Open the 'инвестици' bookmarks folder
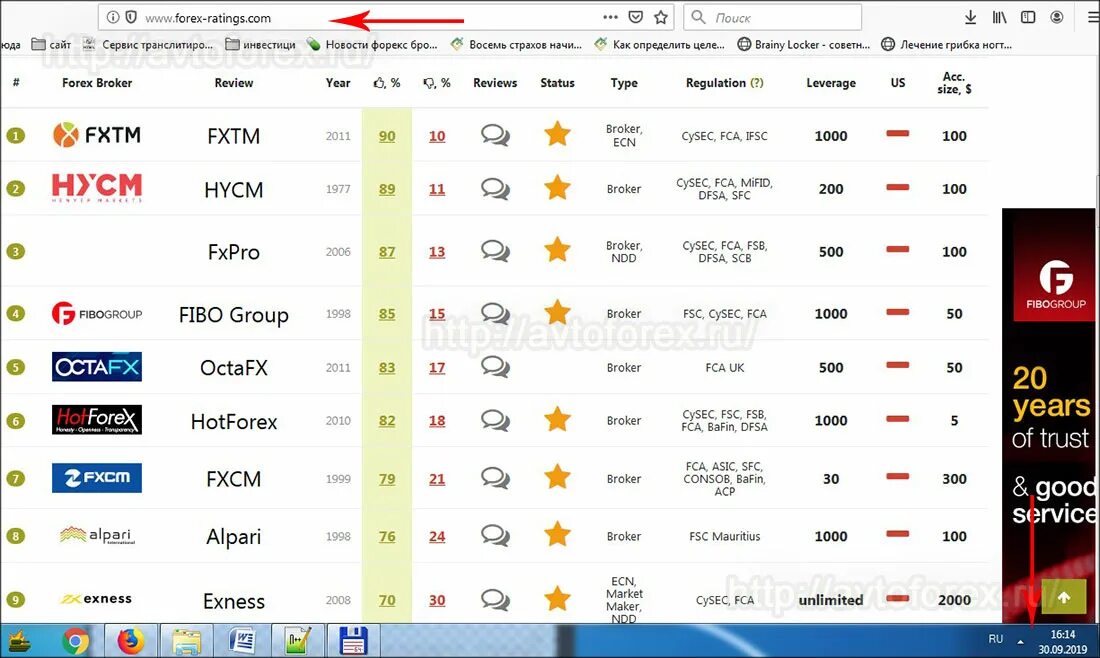Image resolution: width=1100 pixels, height=658 pixels. pos(260,44)
